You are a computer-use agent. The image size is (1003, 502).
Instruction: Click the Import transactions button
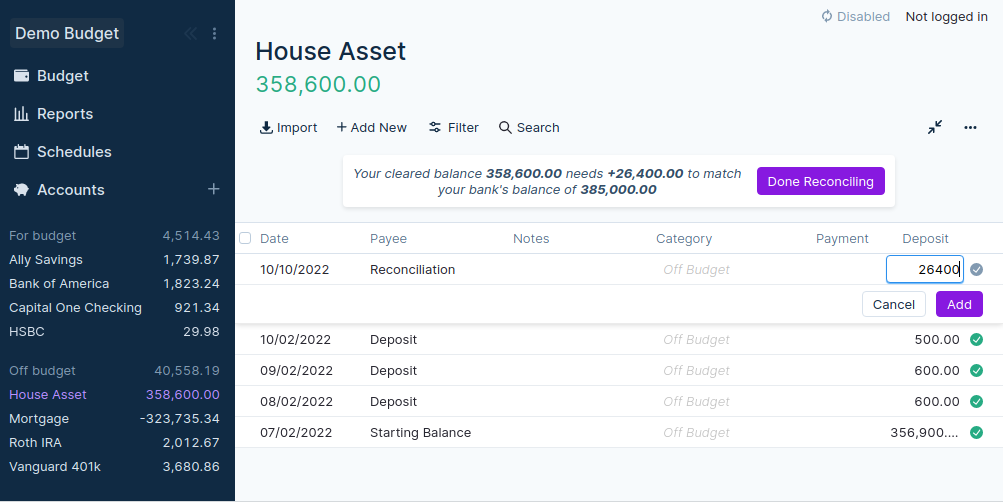[288, 128]
